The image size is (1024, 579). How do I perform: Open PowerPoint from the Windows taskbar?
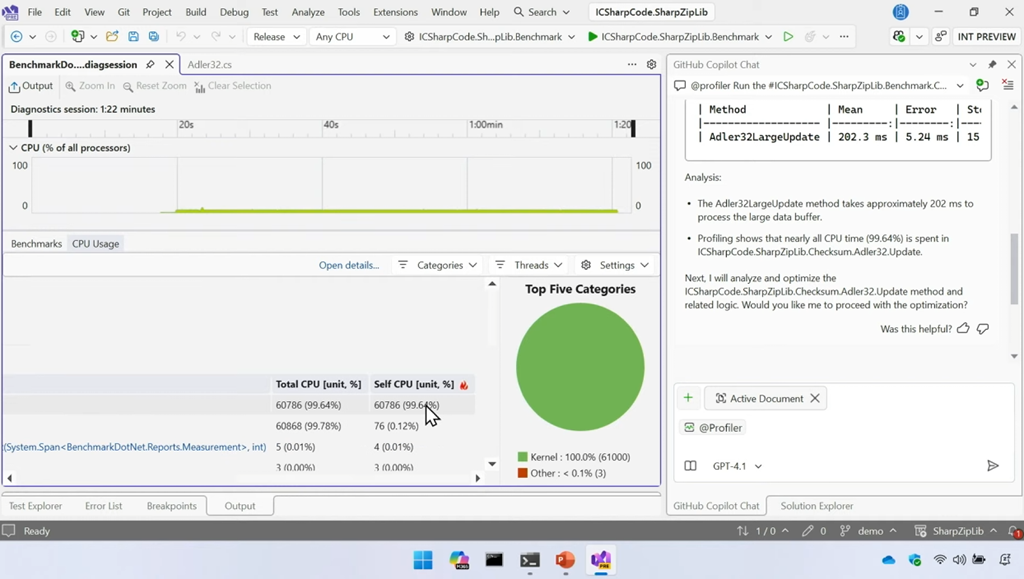tap(565, 560)
